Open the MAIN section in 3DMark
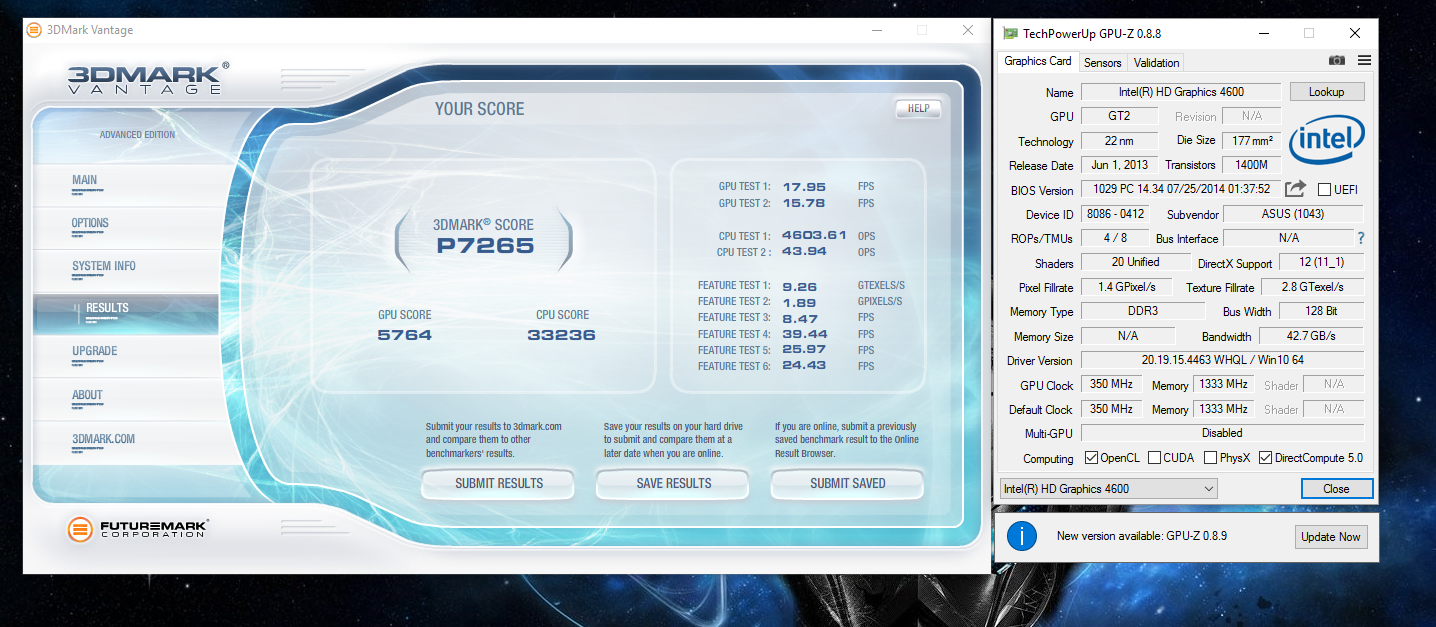 click(x=126, y=184)
